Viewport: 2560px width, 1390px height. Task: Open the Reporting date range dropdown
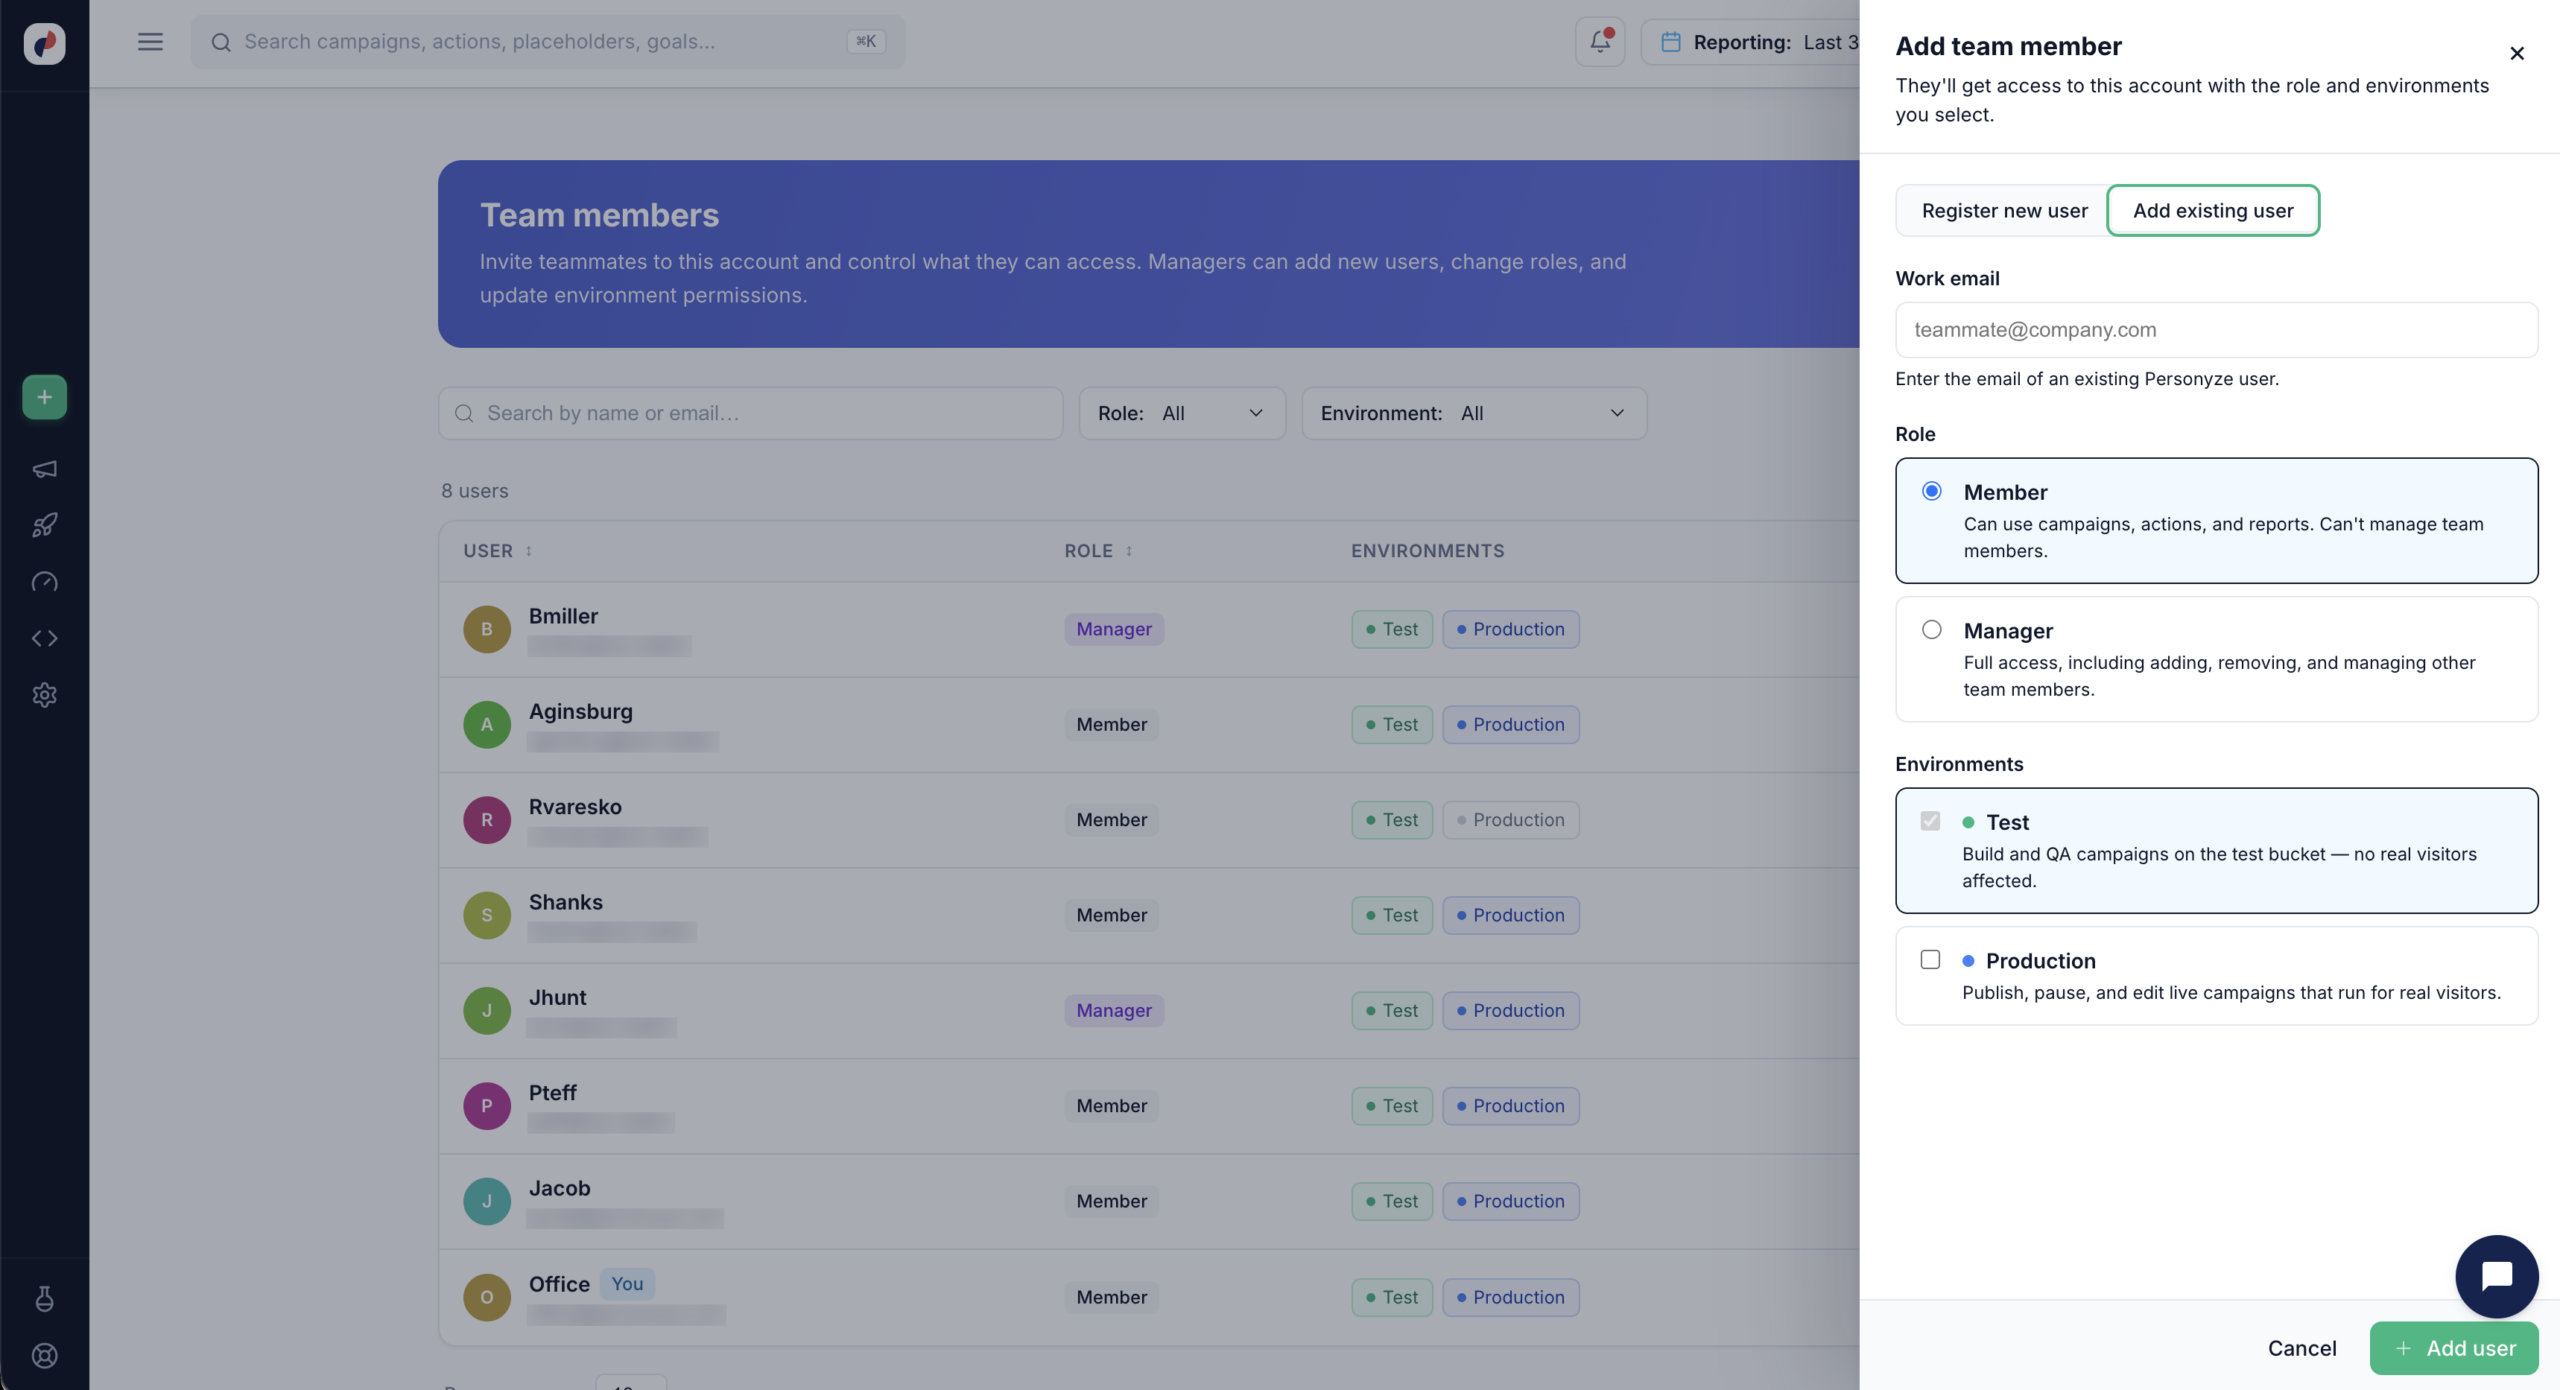pos(1750,42)
